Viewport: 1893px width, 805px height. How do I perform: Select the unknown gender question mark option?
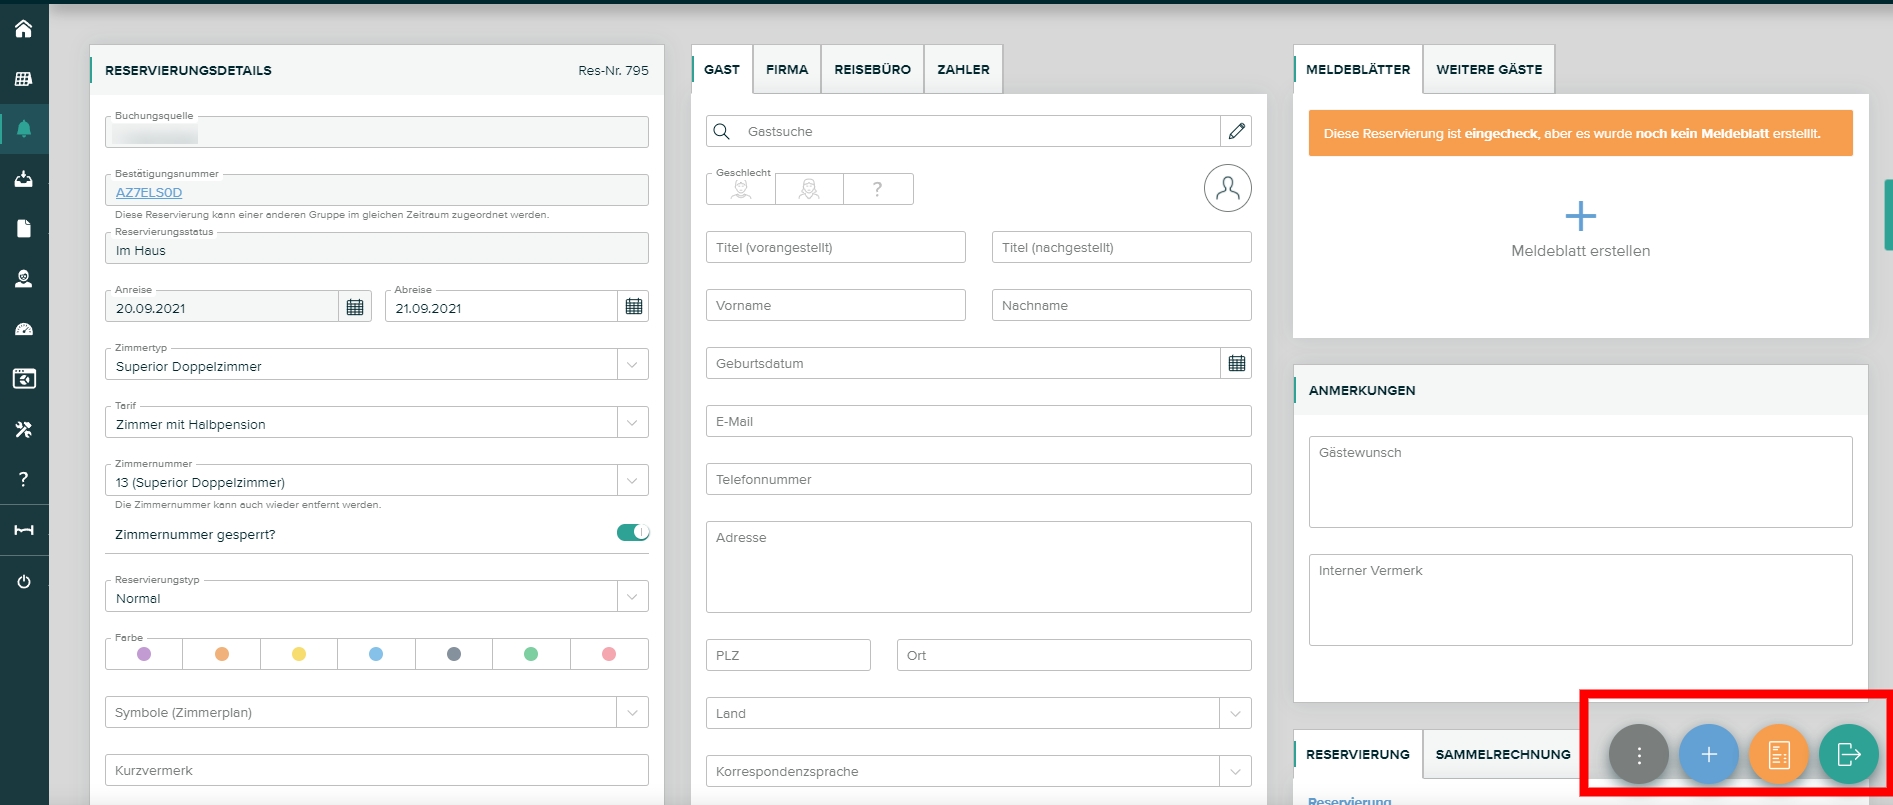(877, 189)
